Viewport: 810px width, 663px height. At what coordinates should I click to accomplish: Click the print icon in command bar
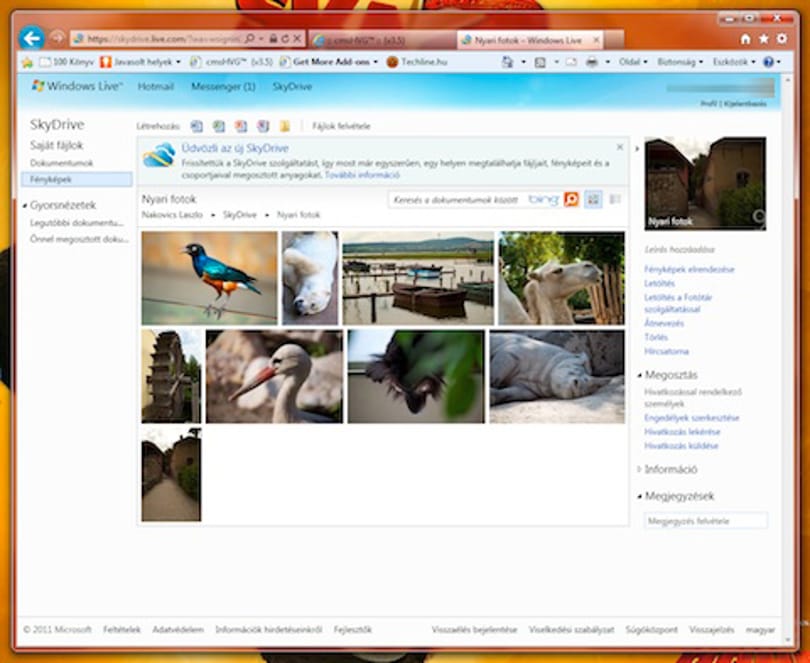592,63
